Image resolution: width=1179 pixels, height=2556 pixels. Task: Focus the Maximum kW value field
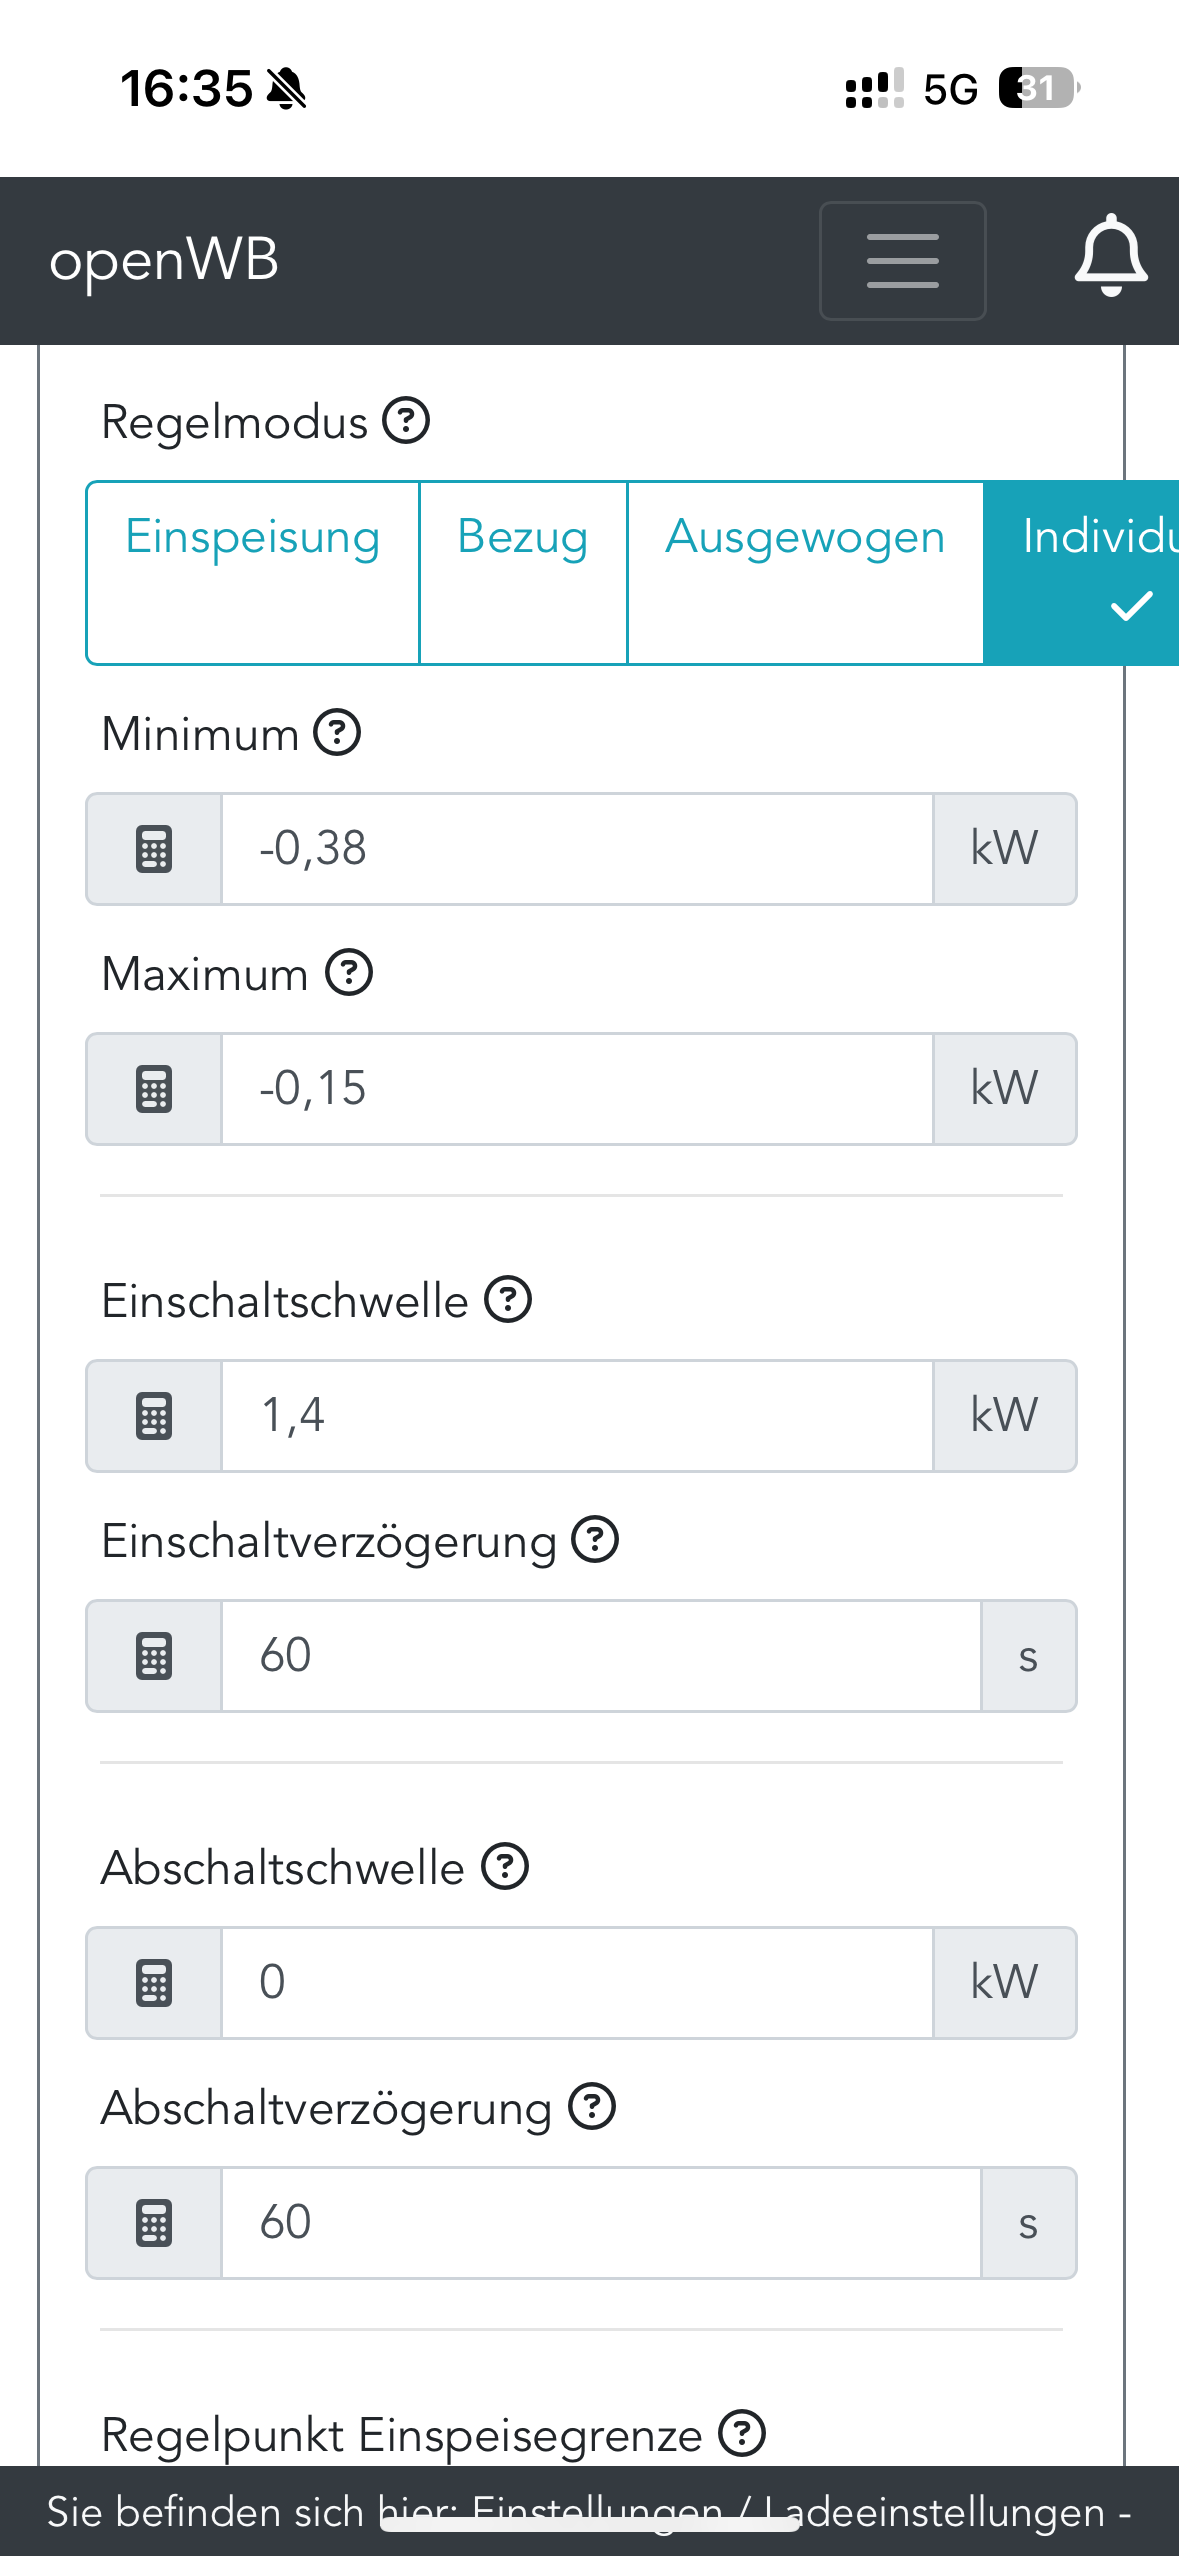coord(577,1089)
